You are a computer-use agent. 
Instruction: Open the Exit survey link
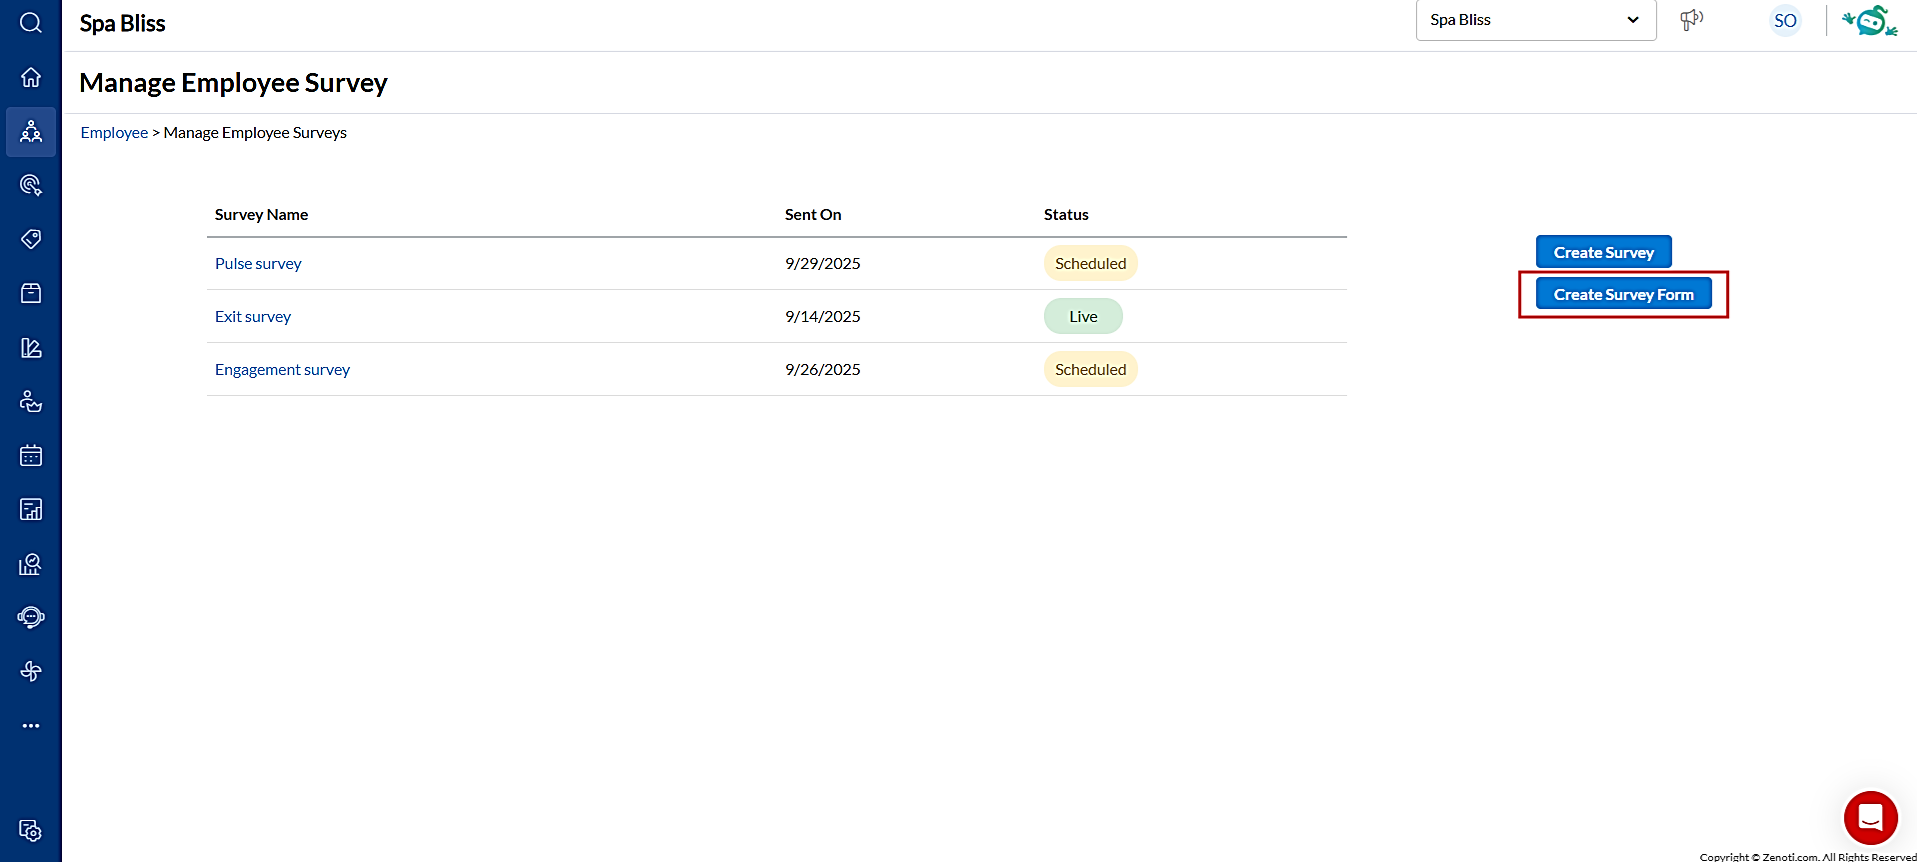pos(253,317)
